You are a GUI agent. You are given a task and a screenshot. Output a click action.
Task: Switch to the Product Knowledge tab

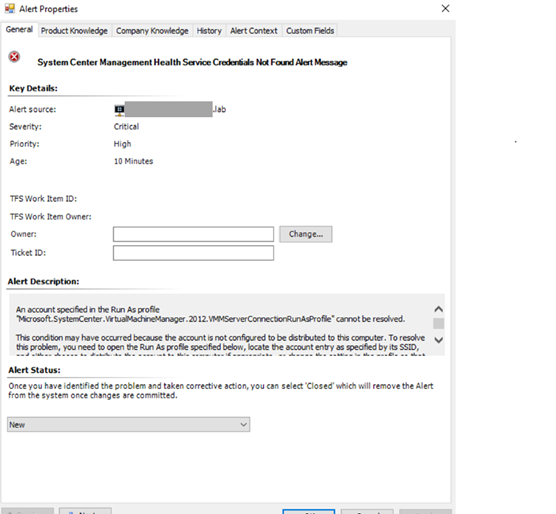pyautogui.click(x=74, y=31)
